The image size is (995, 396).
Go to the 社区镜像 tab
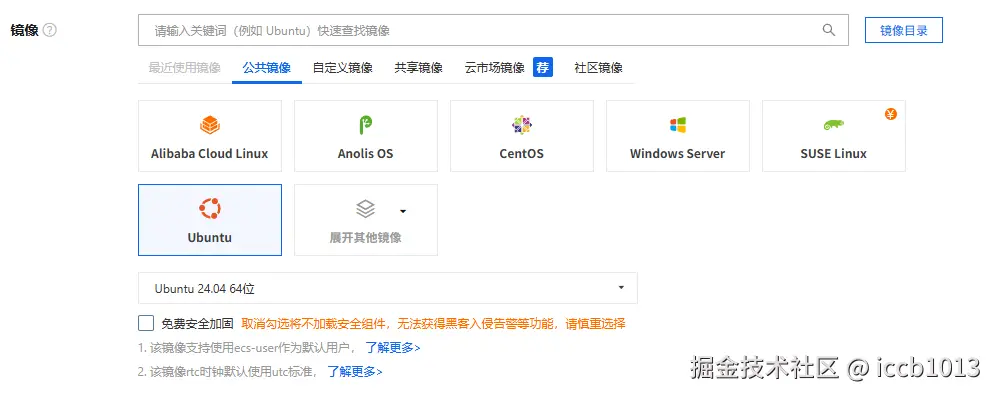598,68
